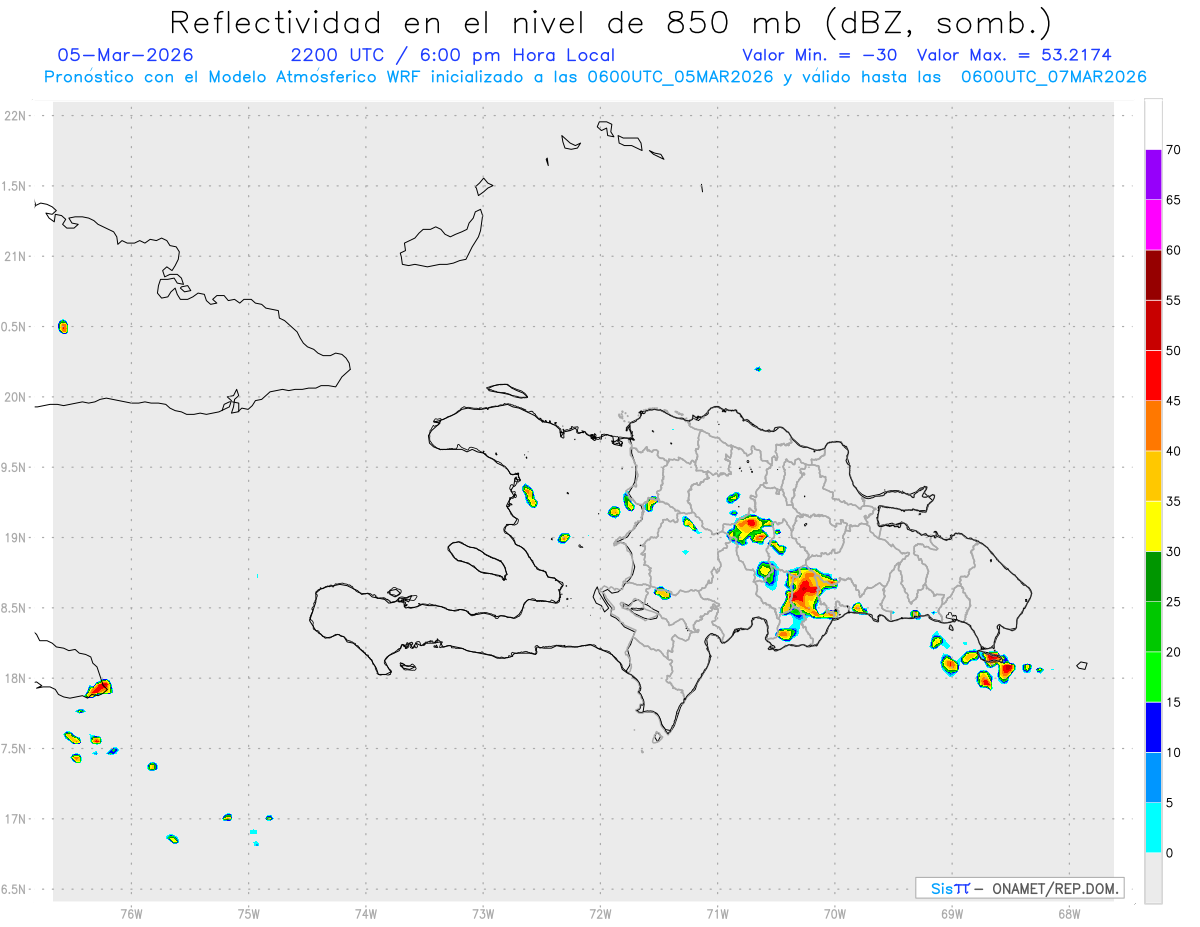Click the colorbar label "5"

pyautogui.click(x=1169, y=803)
